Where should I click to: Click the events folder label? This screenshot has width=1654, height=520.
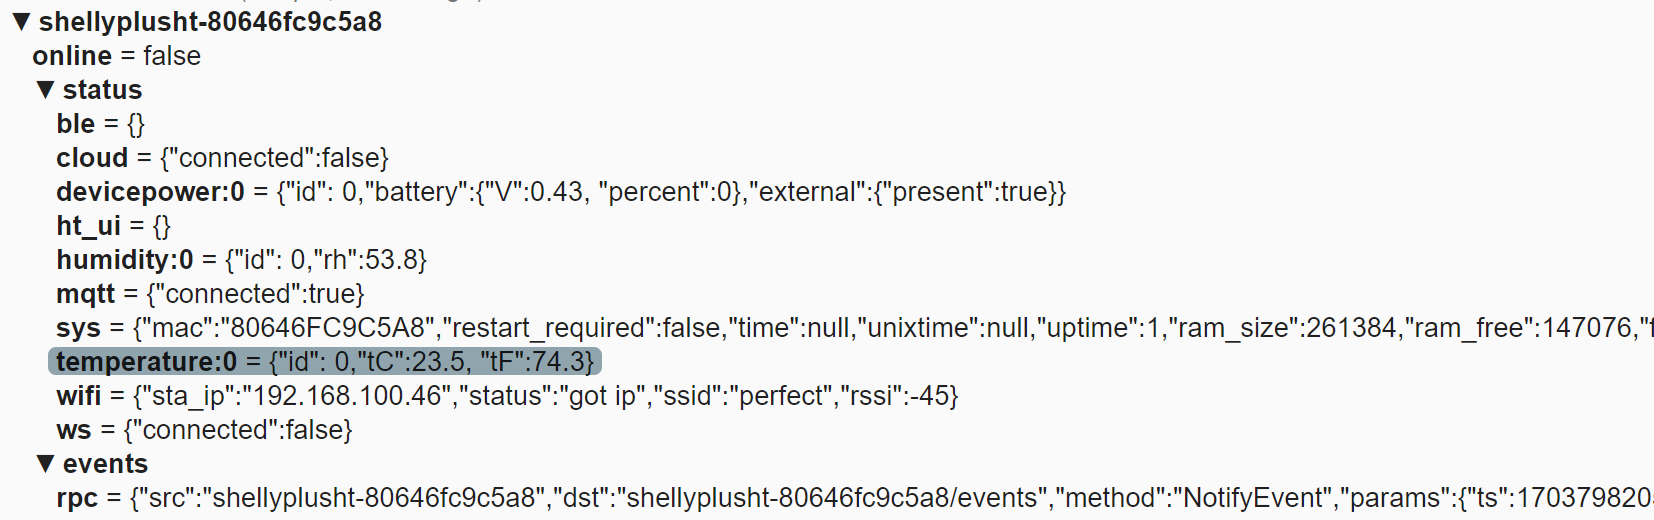[x=105, y=464]
